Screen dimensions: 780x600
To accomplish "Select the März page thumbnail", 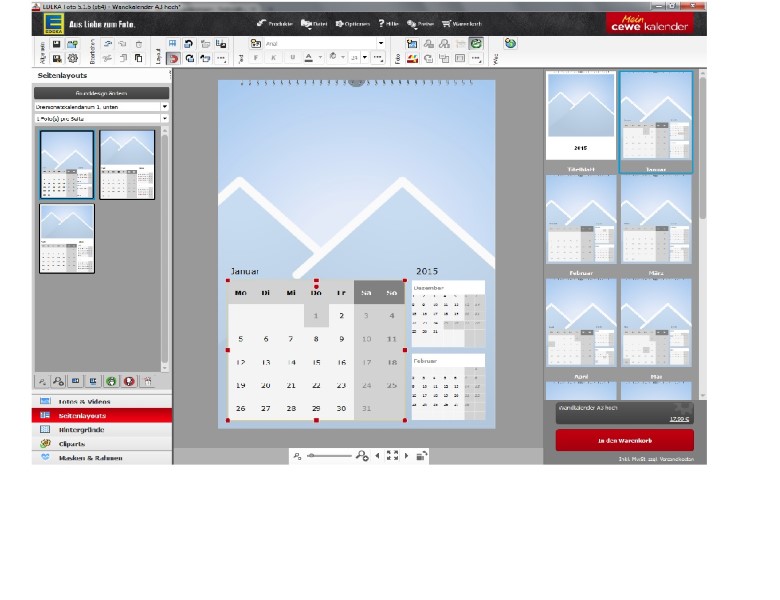I will tap(656, 219).
